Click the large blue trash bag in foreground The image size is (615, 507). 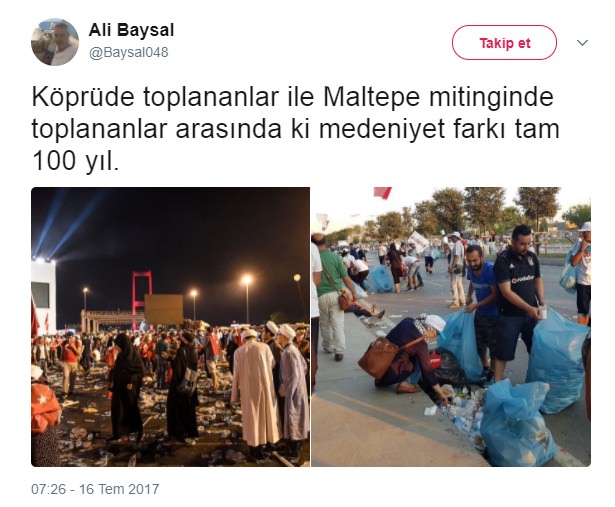[517, 423]
